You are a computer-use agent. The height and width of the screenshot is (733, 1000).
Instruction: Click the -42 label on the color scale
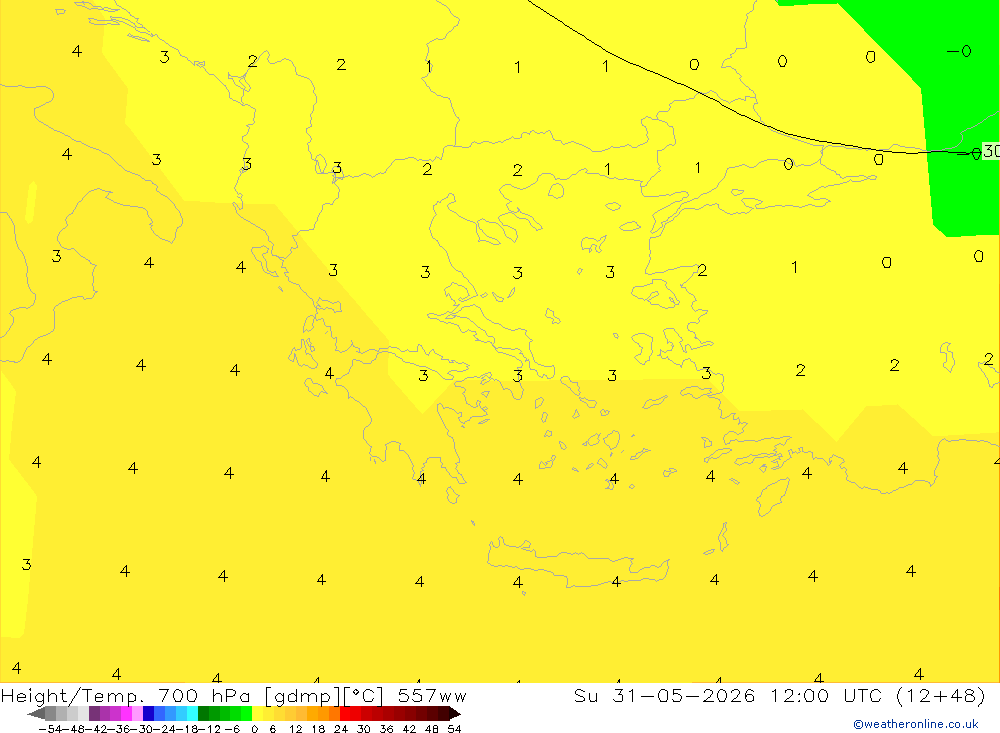pos(96,729)
